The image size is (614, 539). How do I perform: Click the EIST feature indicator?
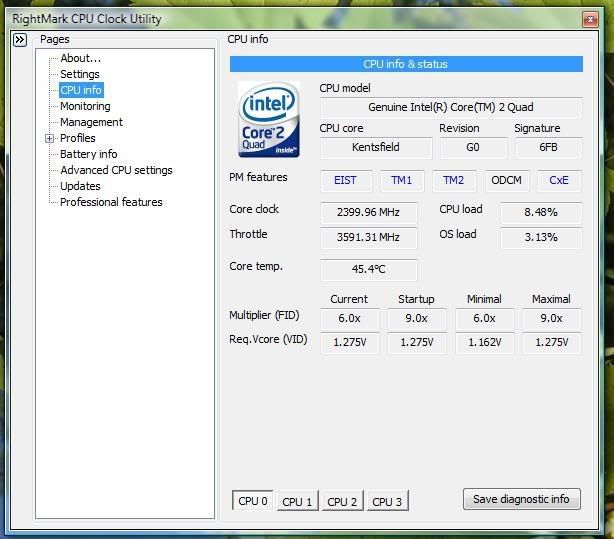coord(345,181)
